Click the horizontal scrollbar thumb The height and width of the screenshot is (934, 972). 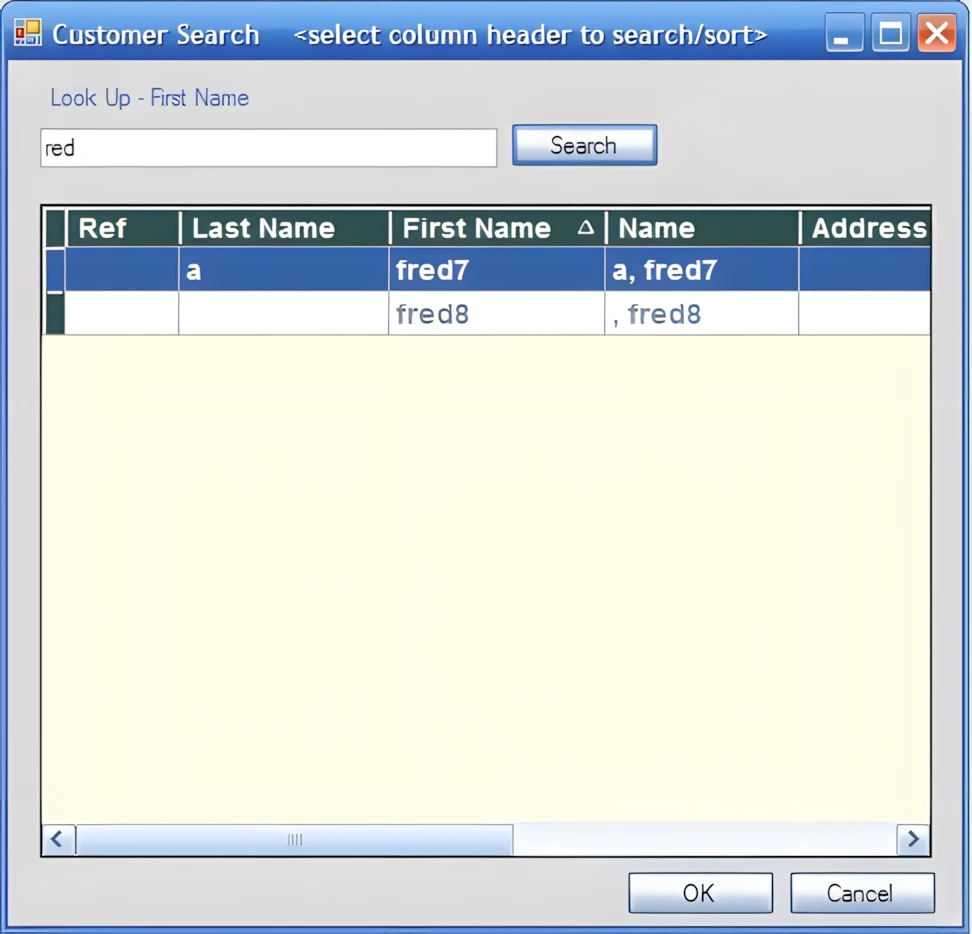[x=294, y=839]
